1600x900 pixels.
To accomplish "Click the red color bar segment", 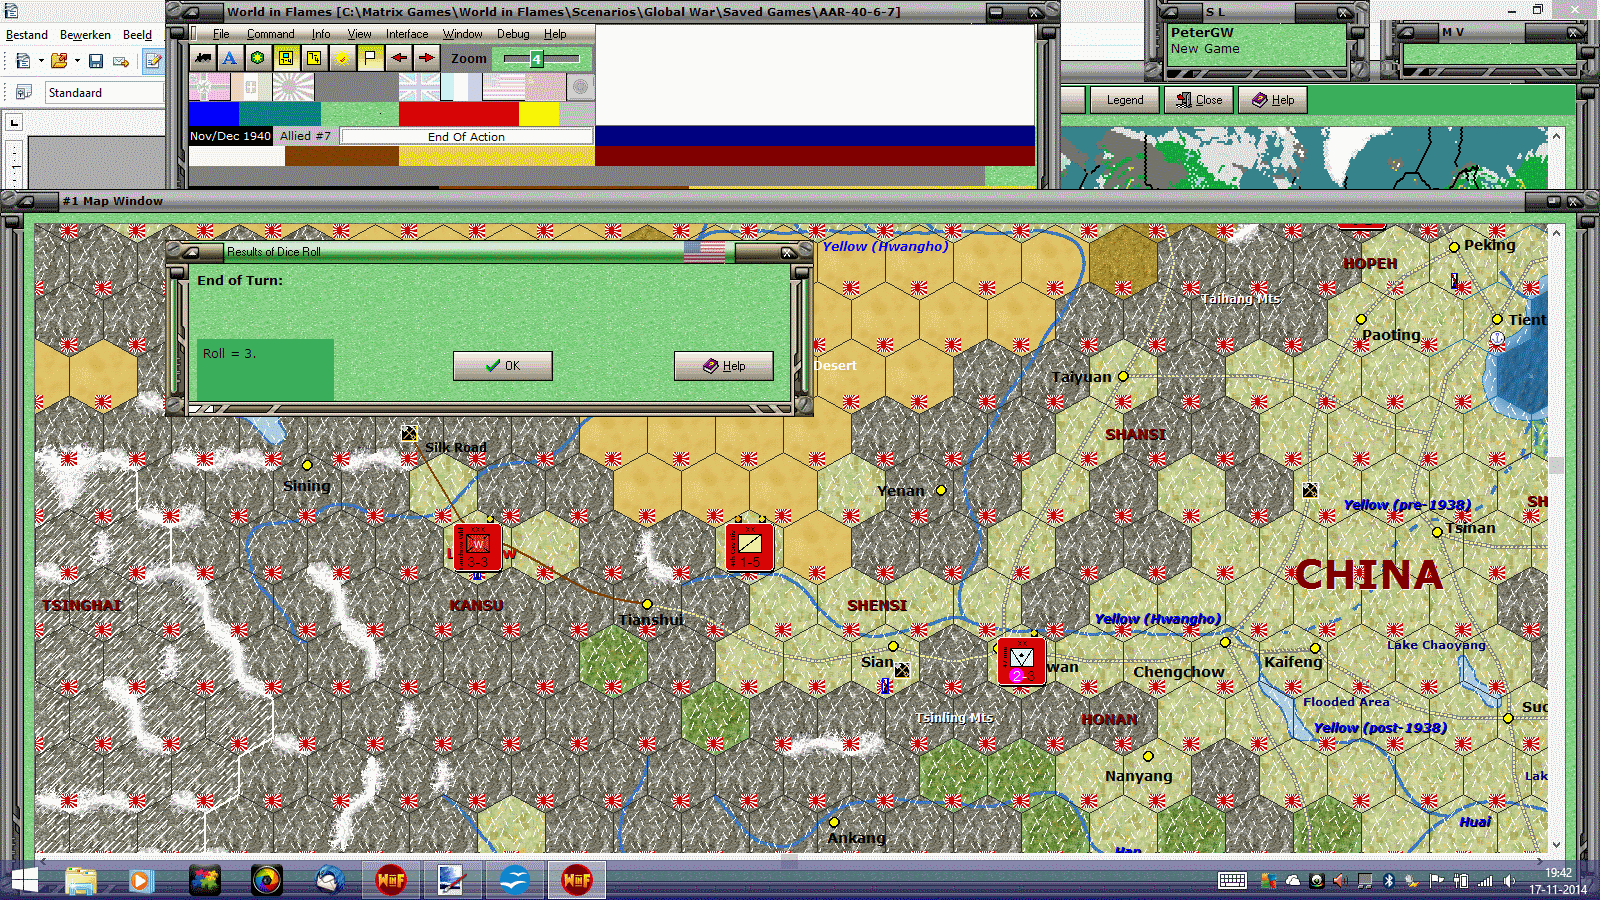I will pos(459,113).
